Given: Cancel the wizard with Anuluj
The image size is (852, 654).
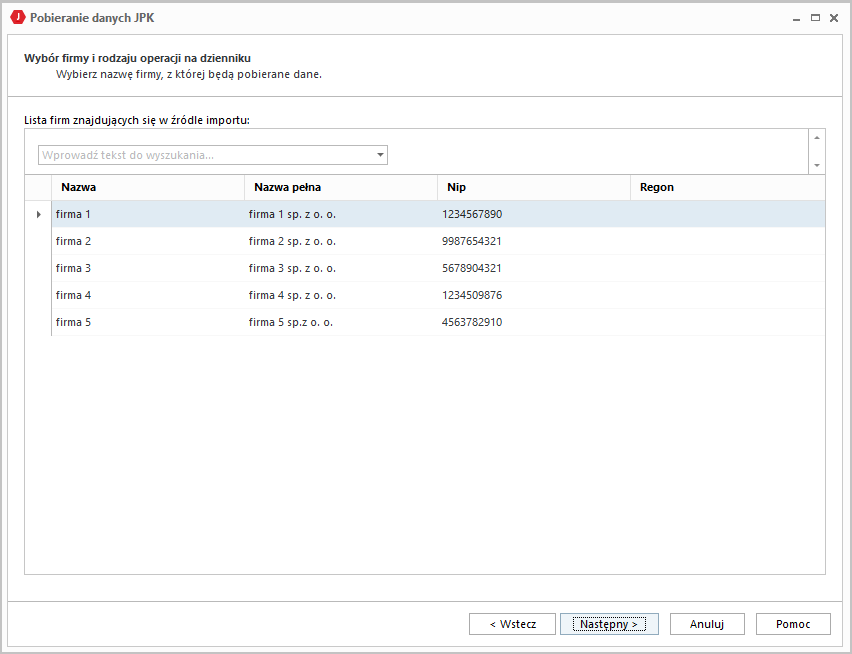Looking at the screenshot, I should click(706, 624).
